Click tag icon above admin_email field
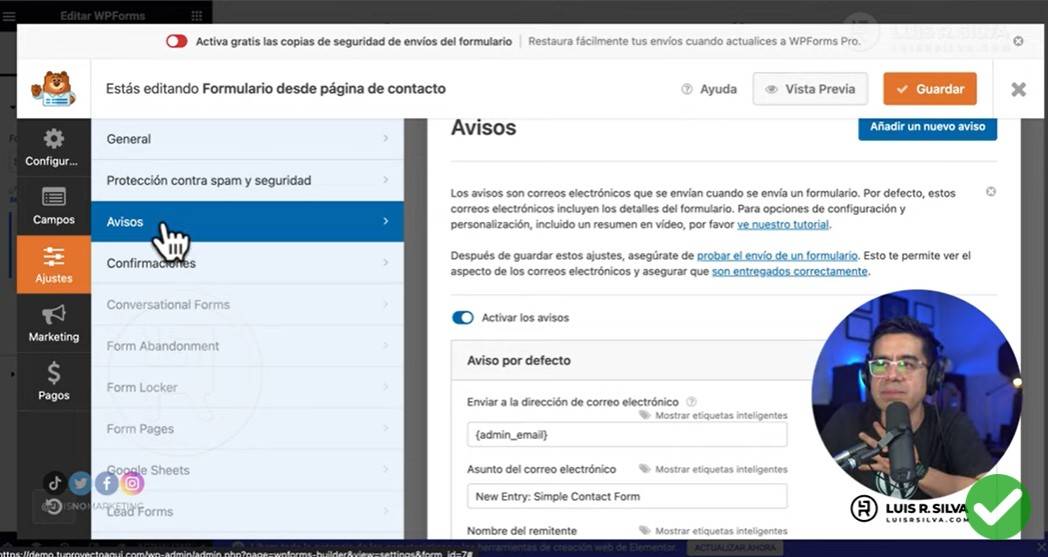Viewport: 1048px width, 557px height. pos(644,415)
